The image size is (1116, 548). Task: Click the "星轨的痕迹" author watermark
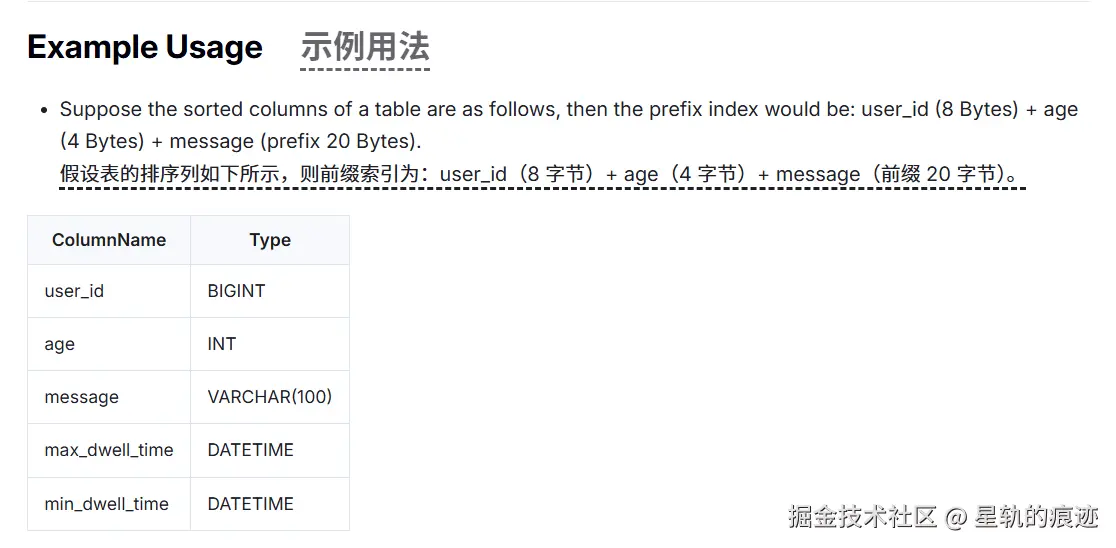tap(1035, 517)
